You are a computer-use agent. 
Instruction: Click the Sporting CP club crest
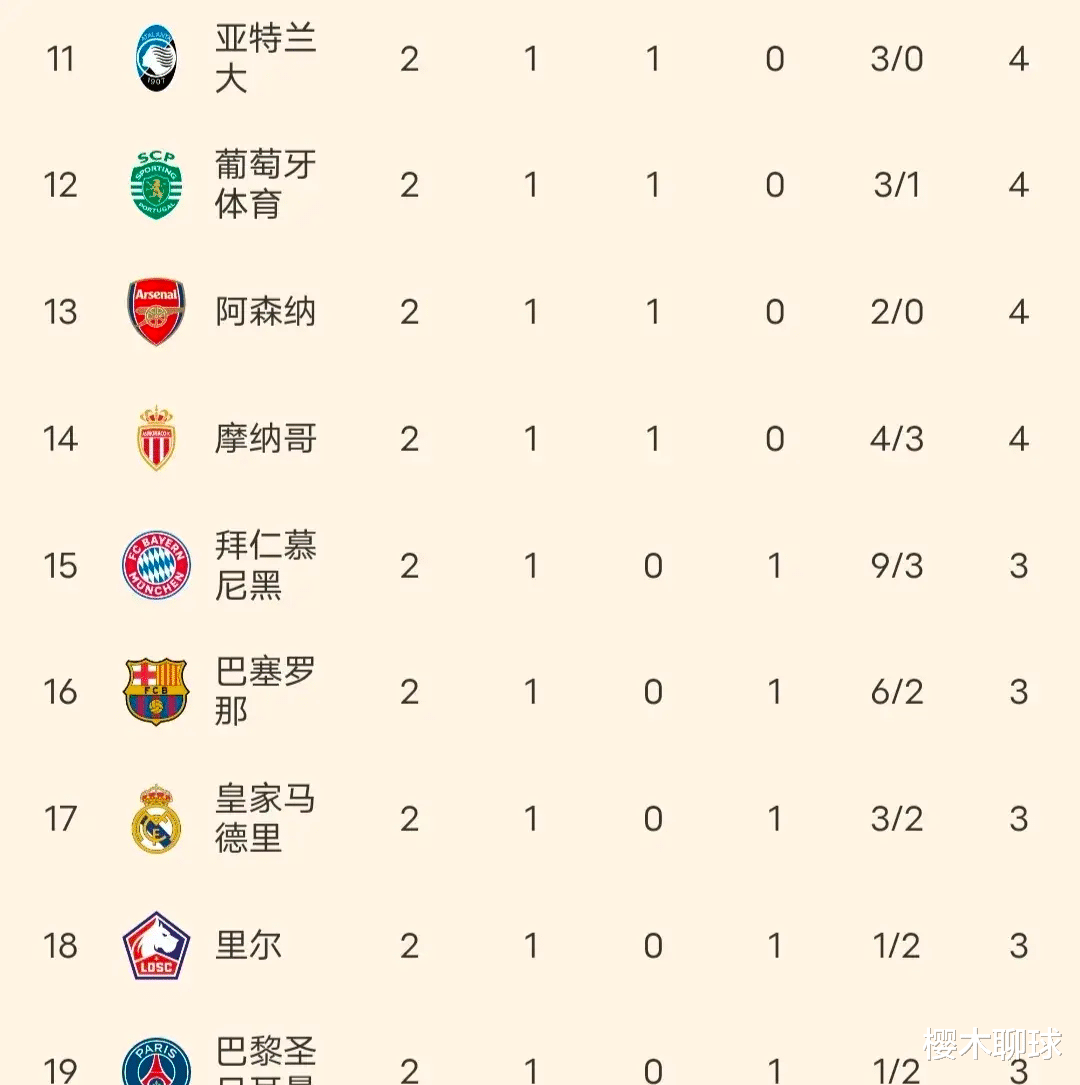click(x=157, y=186)
